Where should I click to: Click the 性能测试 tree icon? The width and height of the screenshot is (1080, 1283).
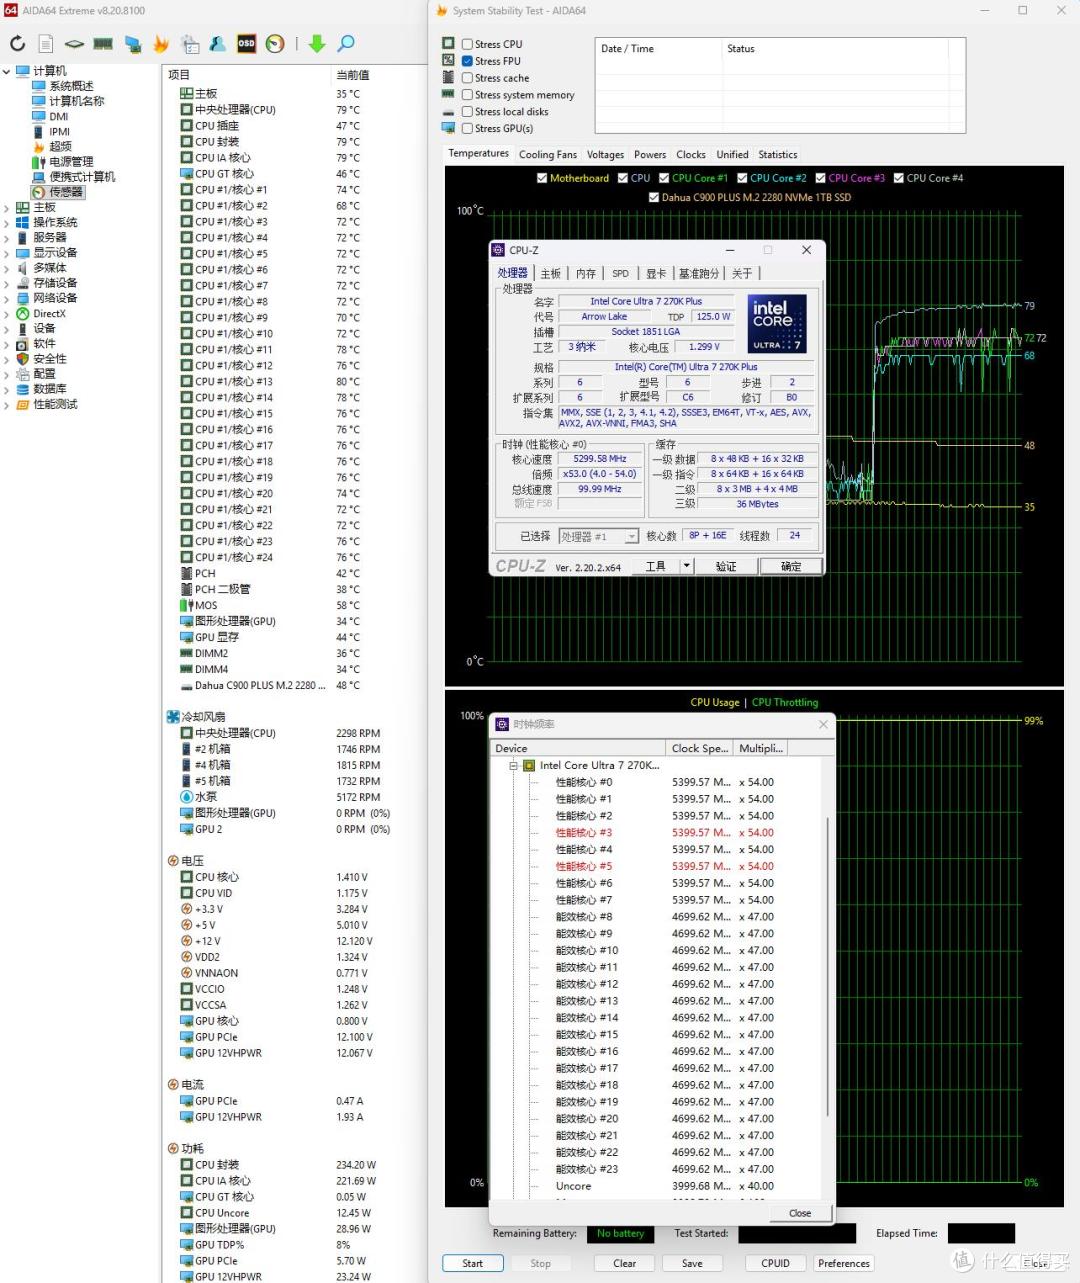click(x=22, y=404)
